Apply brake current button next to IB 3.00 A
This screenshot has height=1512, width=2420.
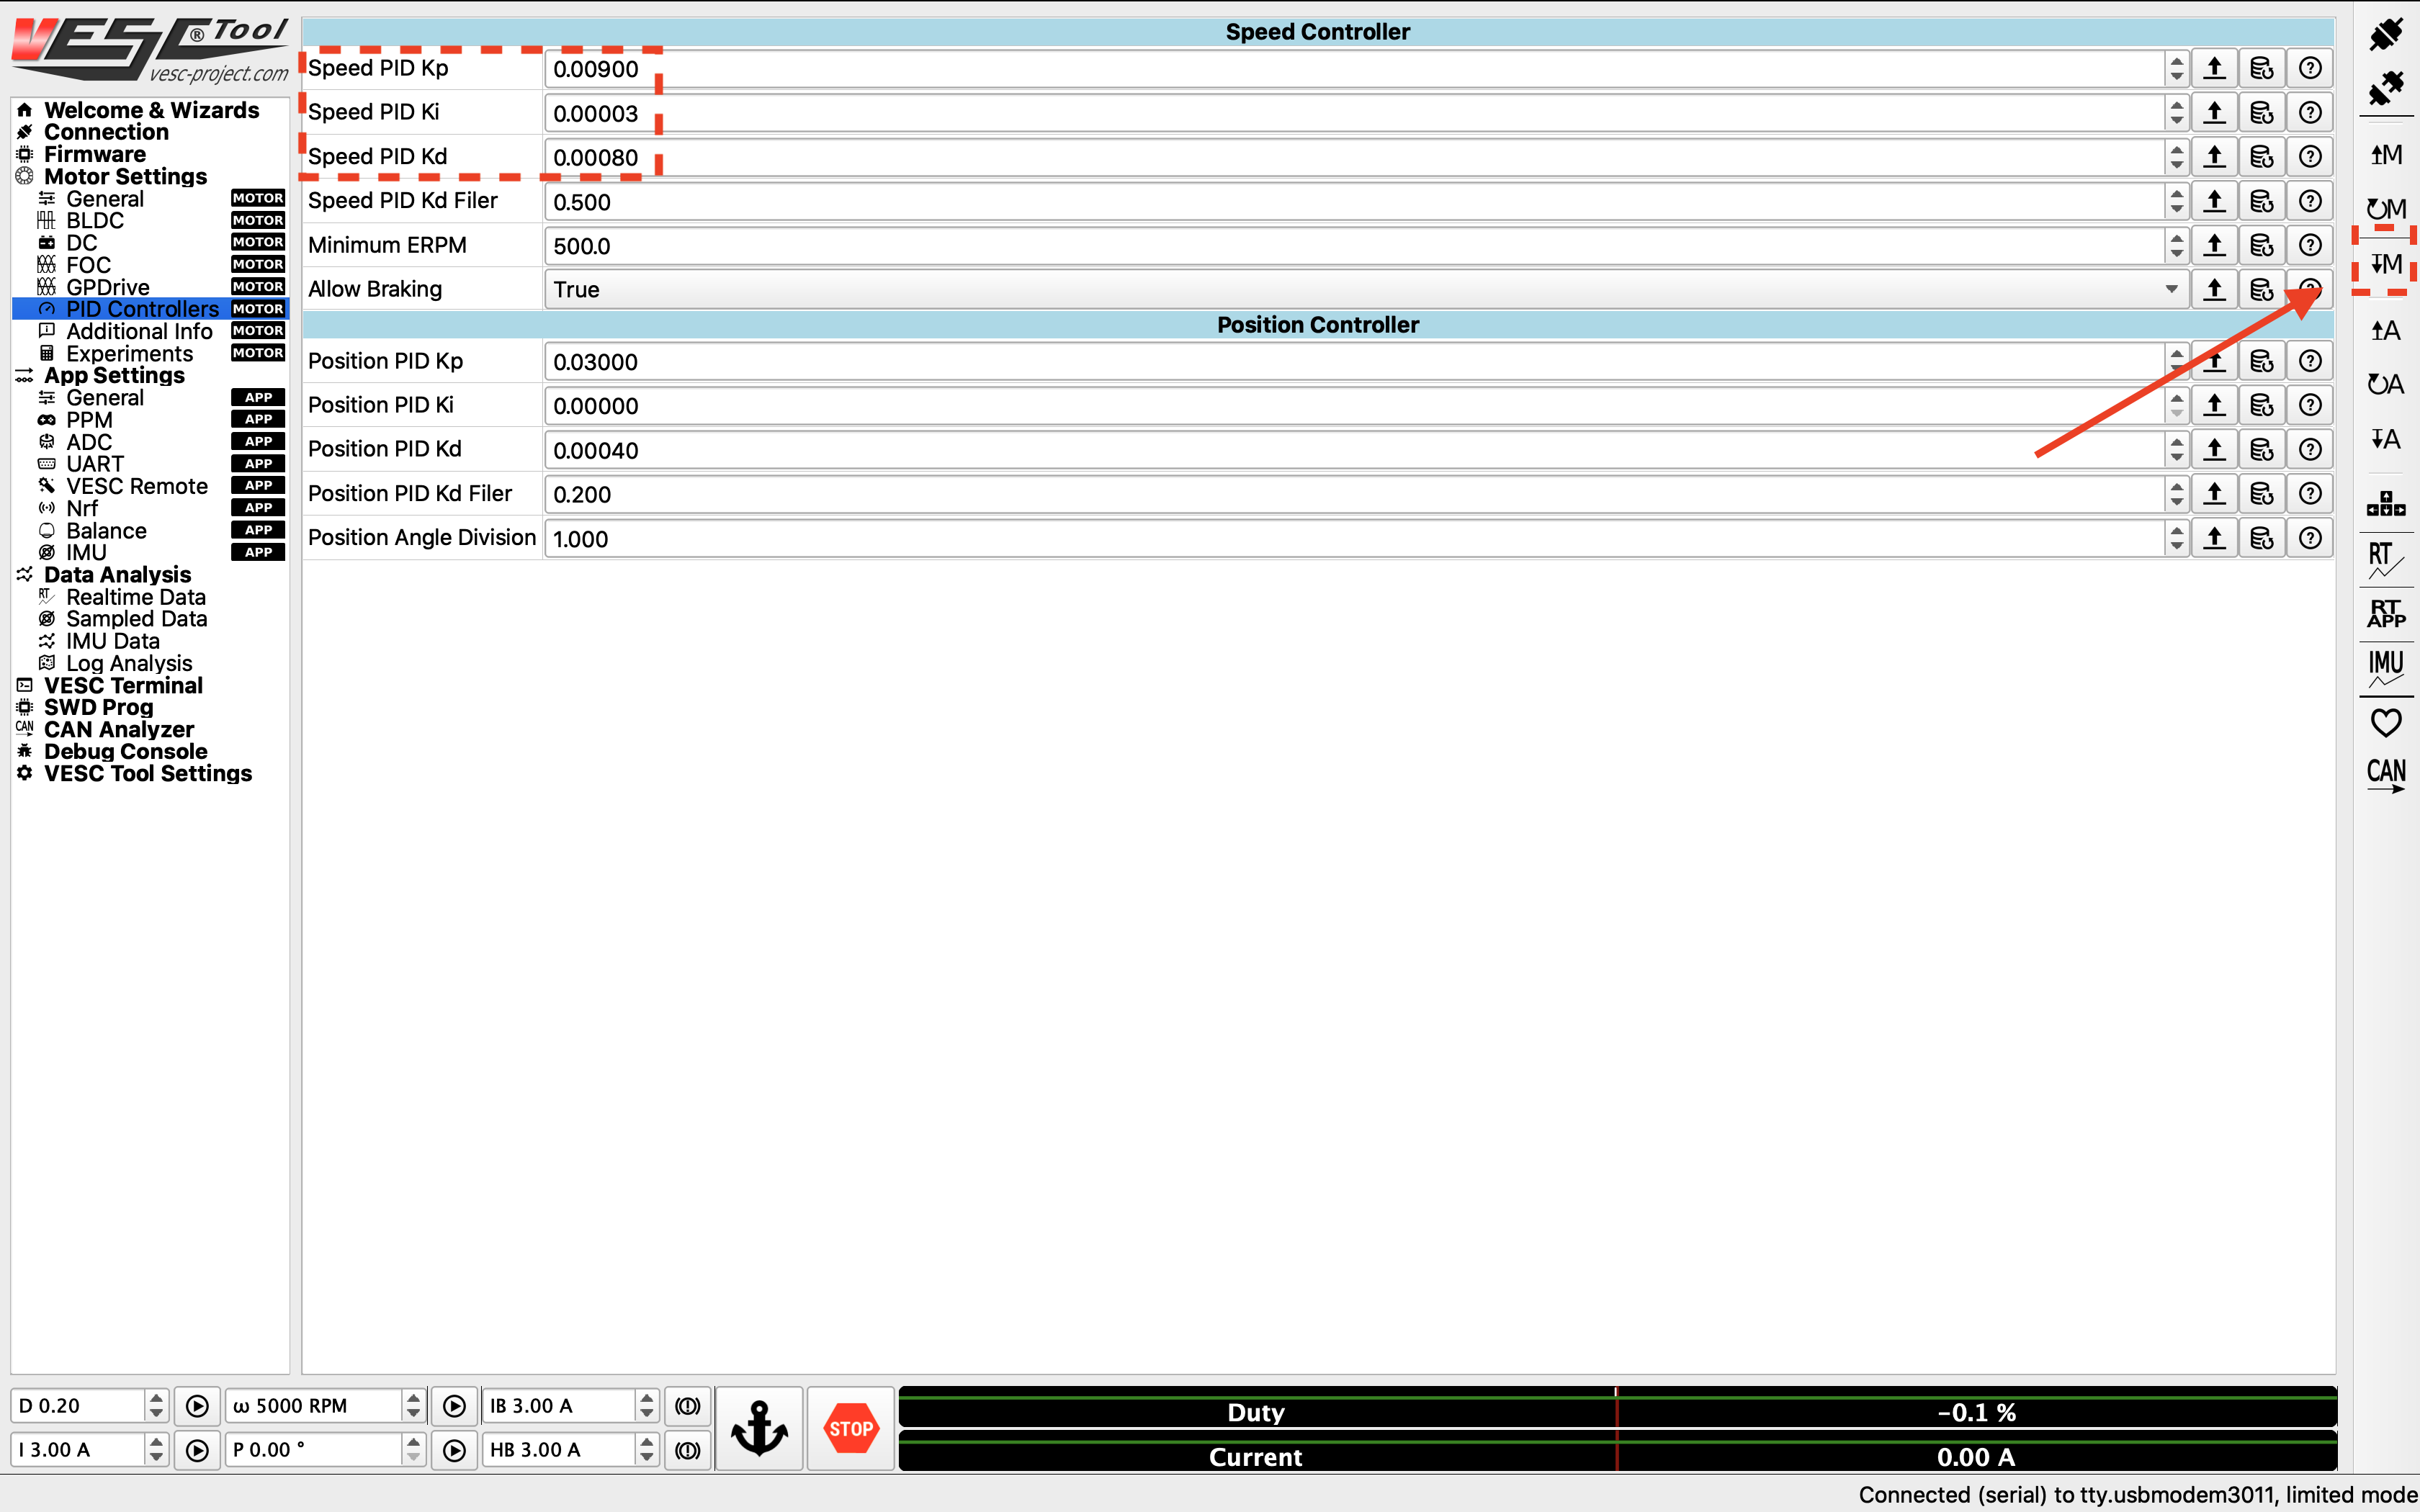click(688, 1406)
